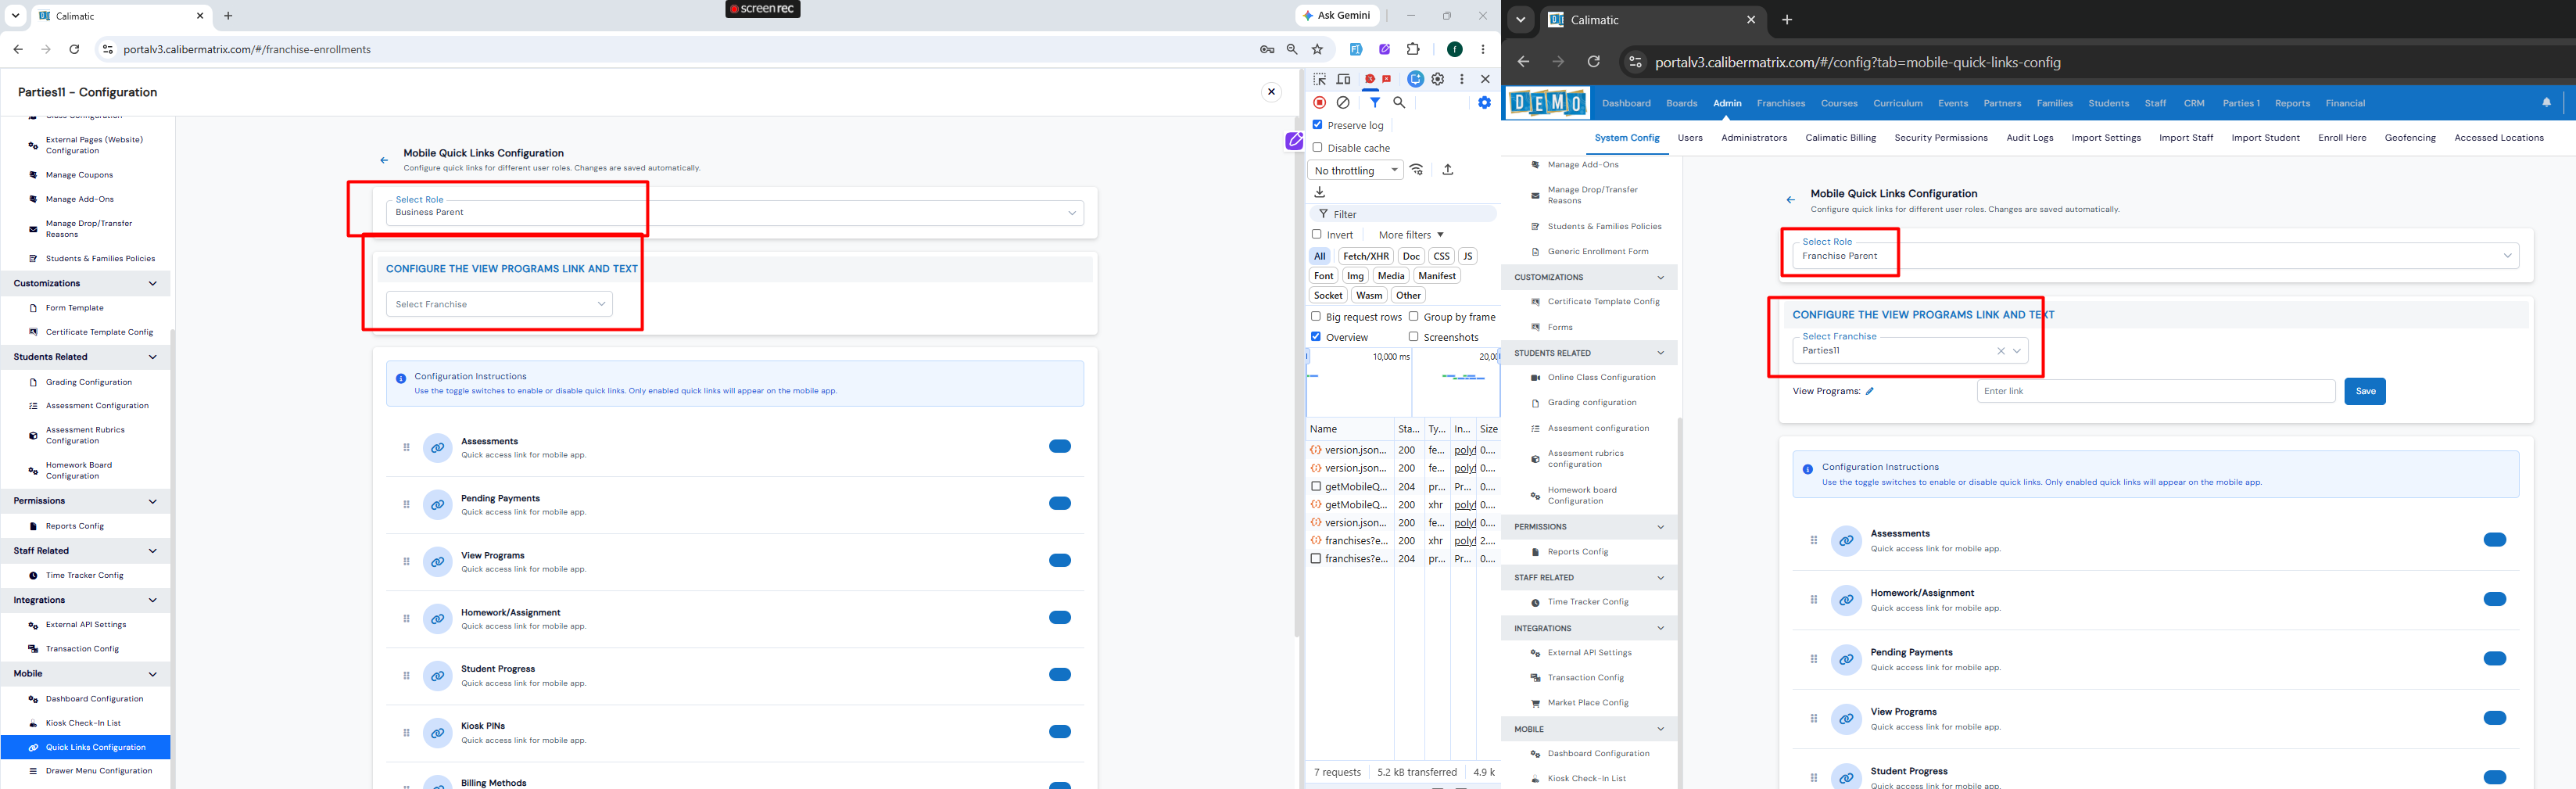Image resolution: width=2576 pixels, height=789 pixels.
Task: Expand the More filters dropdown
Action: pos(1411,235)
